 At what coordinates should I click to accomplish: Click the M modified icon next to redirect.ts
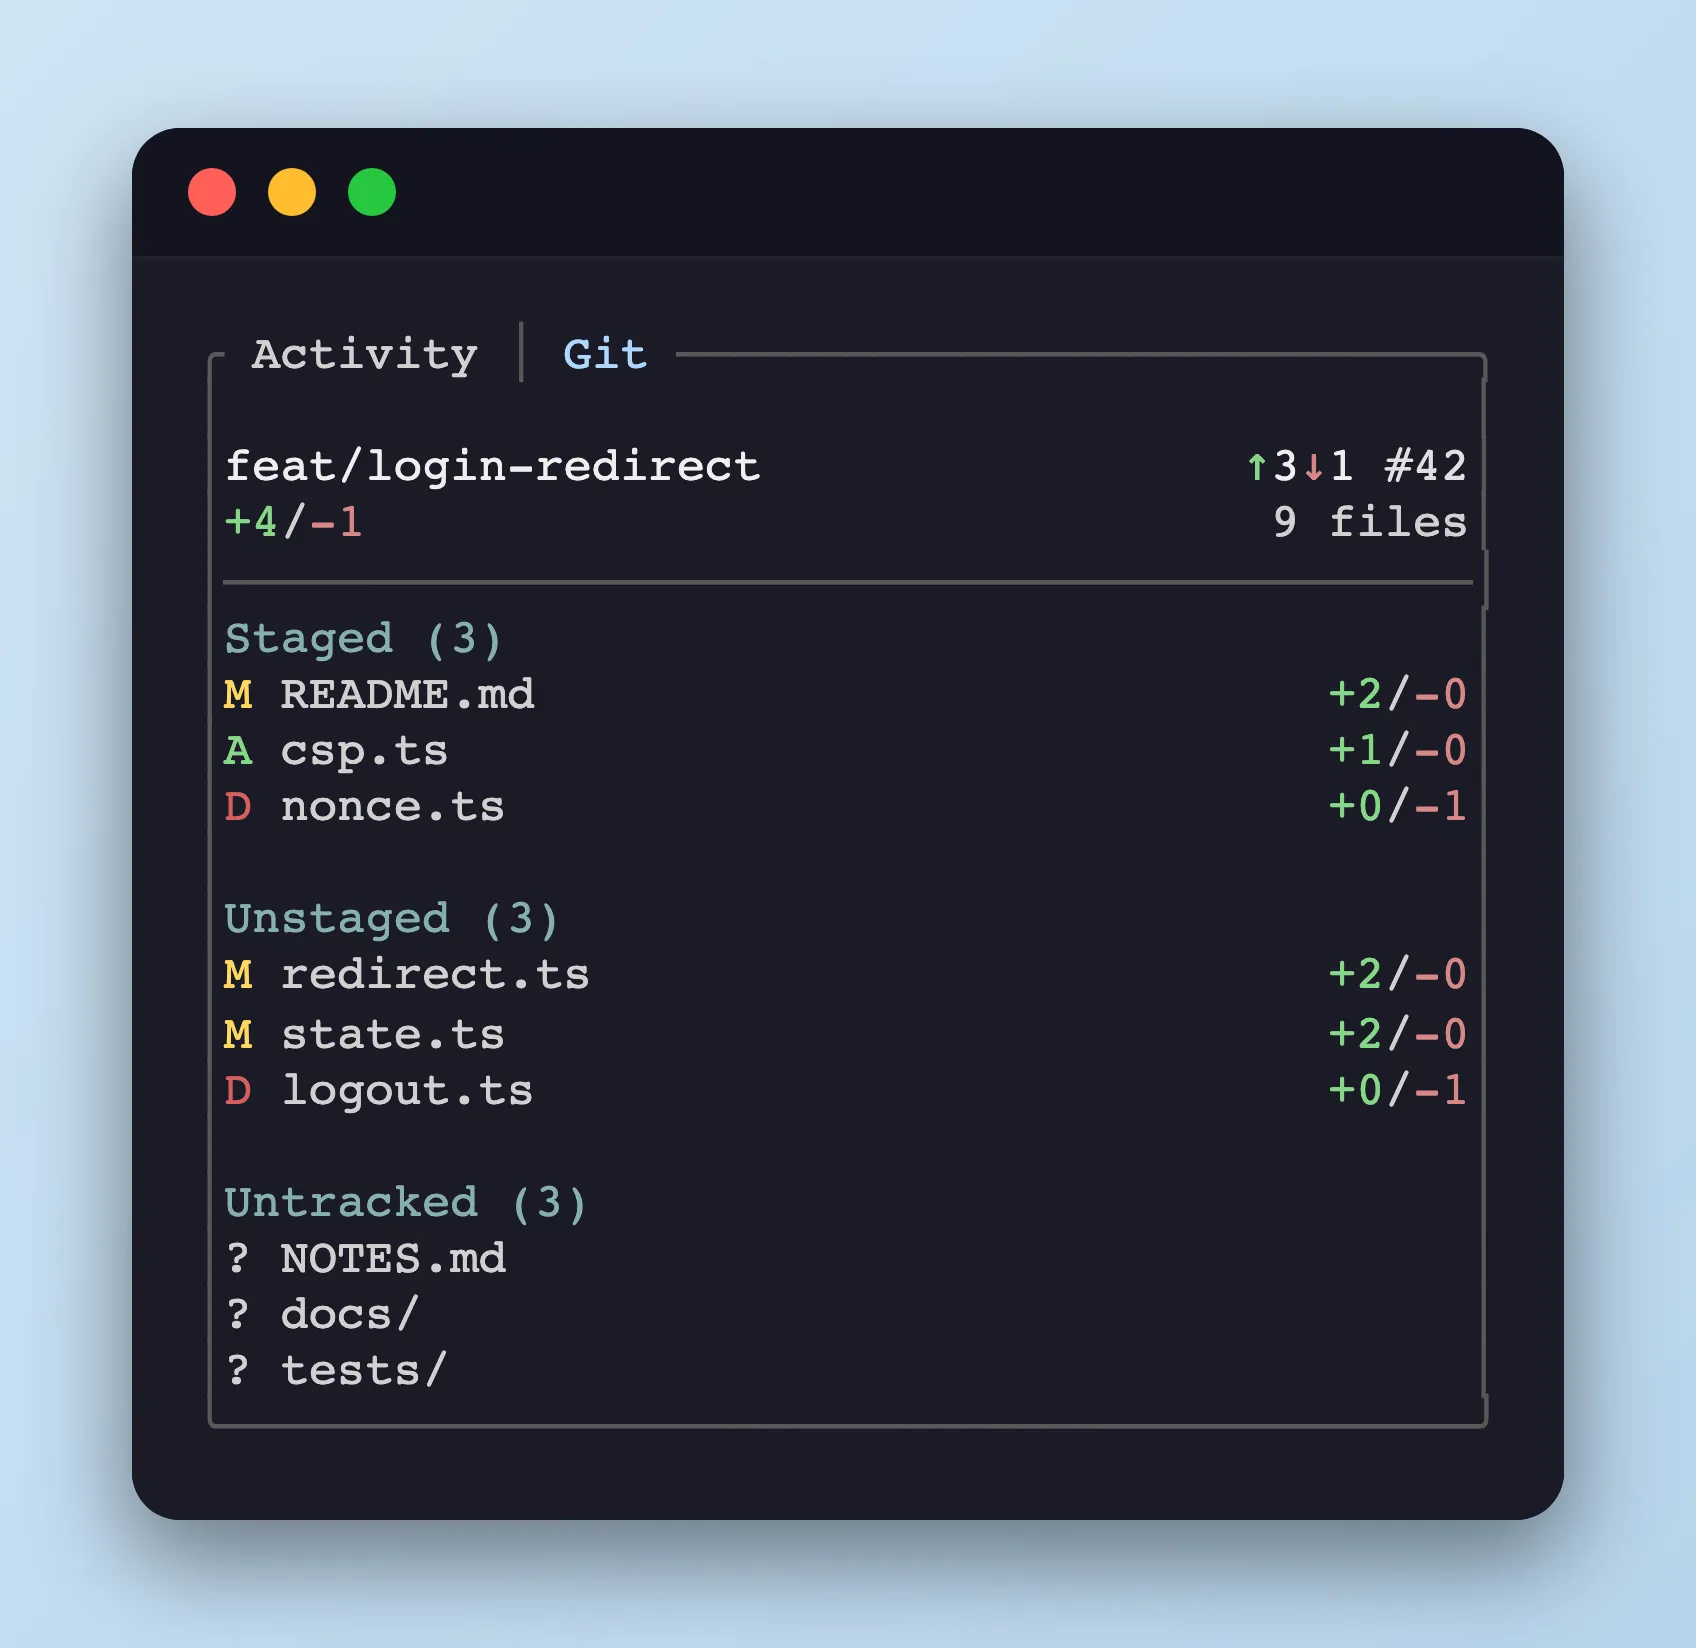tap(238, 973)
